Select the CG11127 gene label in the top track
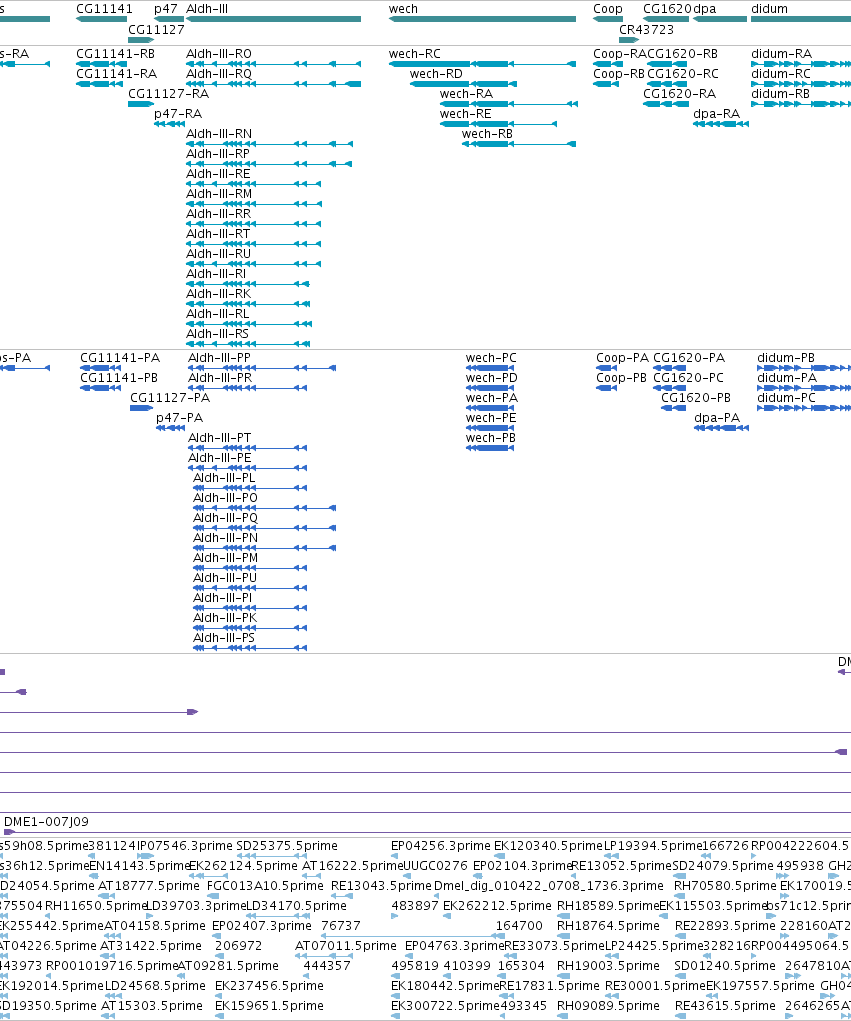Viewport: 851px width, 1021px height. point(156,29)
